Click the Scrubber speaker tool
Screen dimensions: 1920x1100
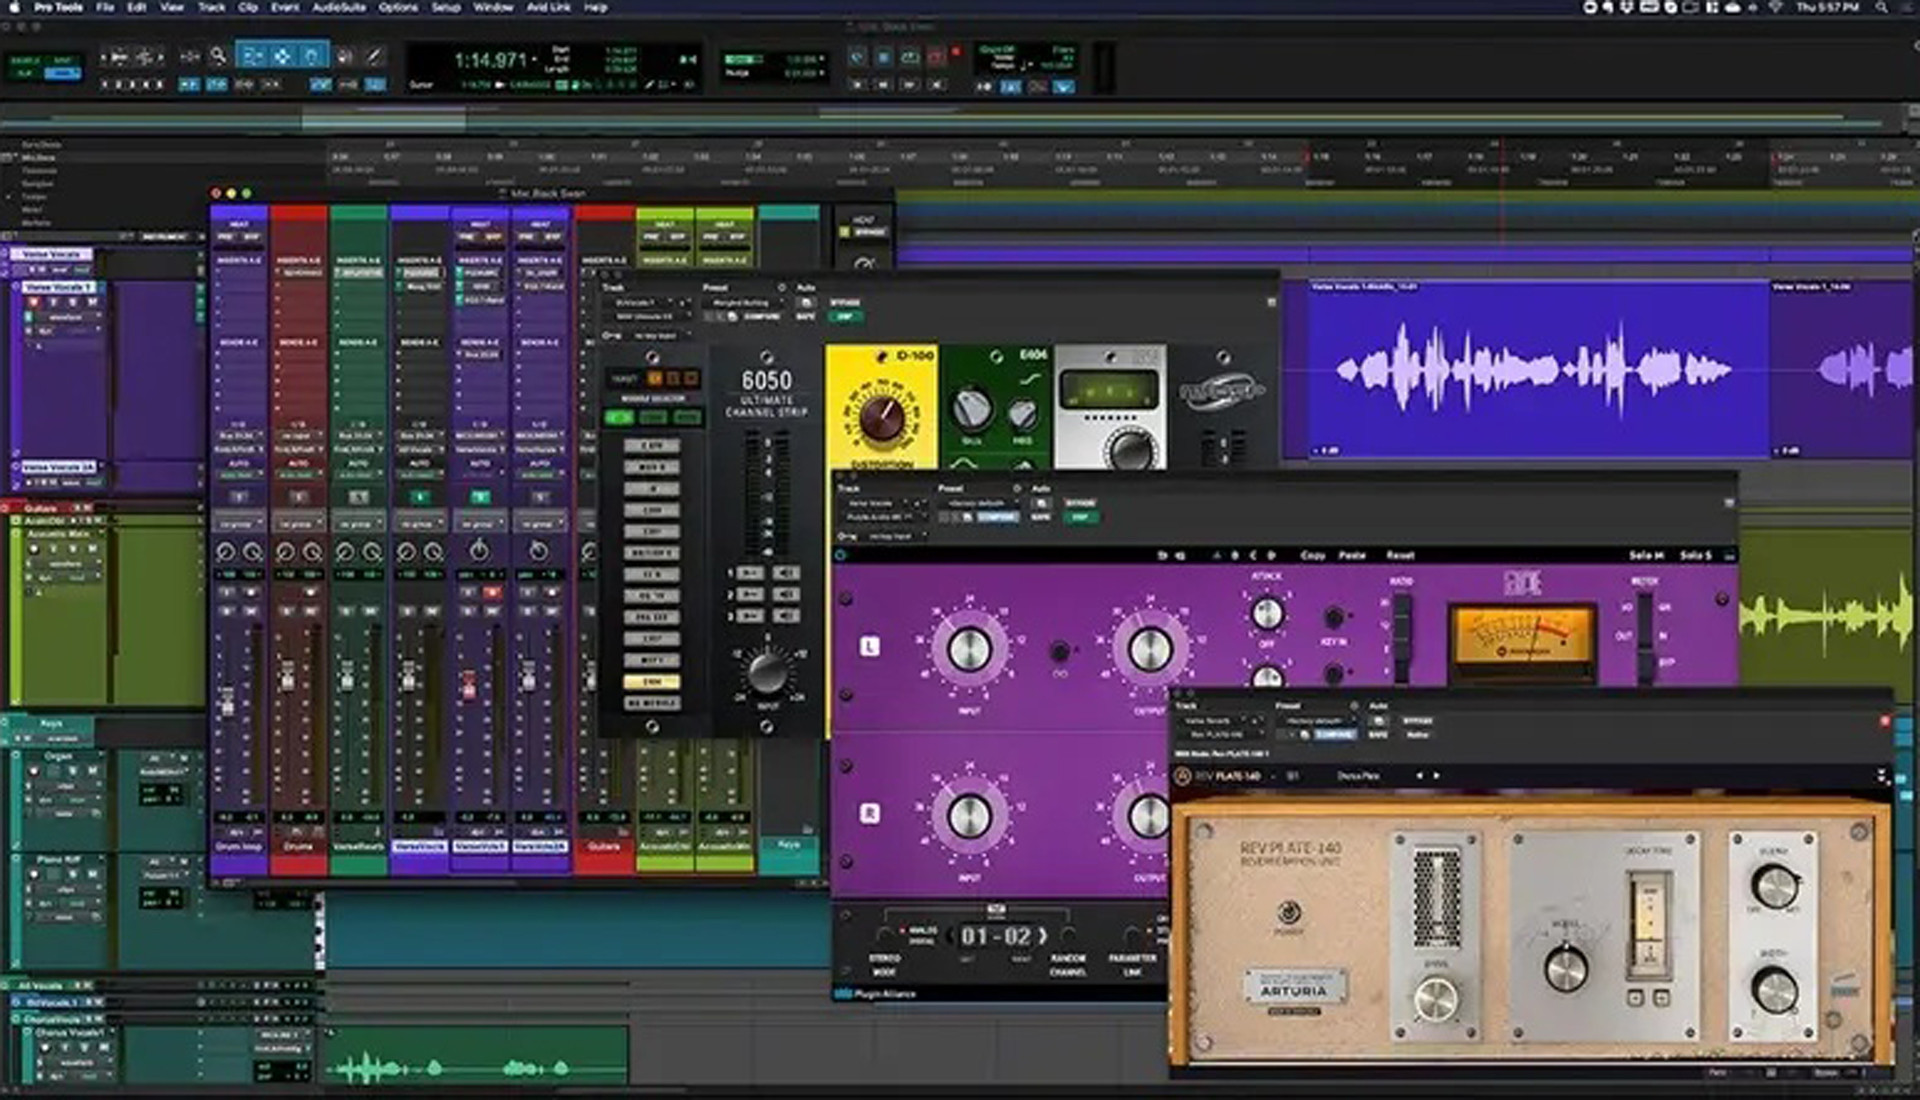(344, 57)
